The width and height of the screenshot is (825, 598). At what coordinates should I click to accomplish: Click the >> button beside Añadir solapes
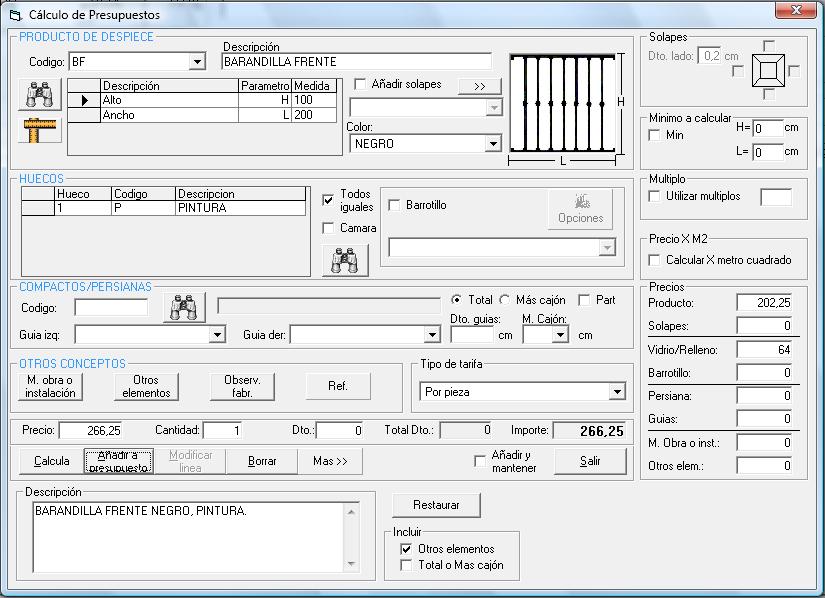[x=479, y=86]
